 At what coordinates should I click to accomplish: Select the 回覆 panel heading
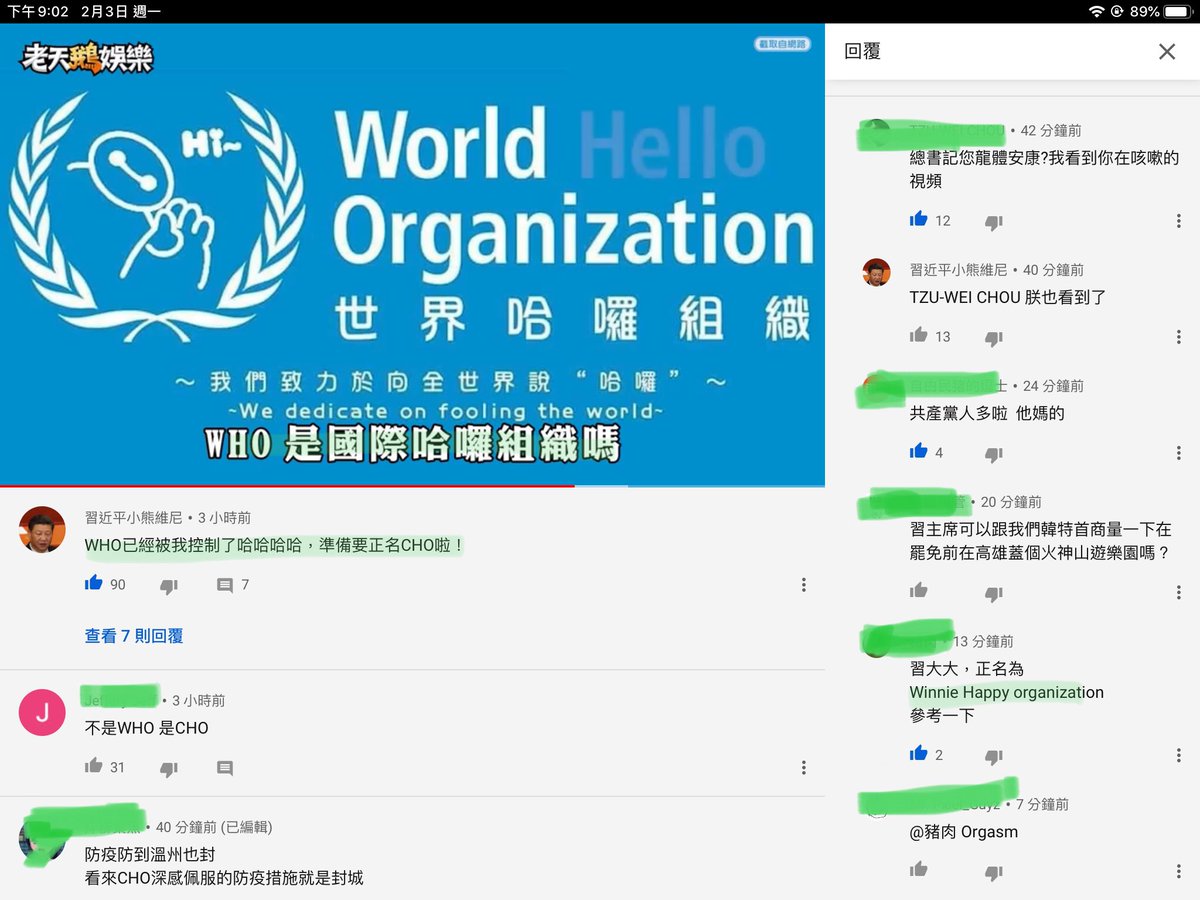[862, 51]
